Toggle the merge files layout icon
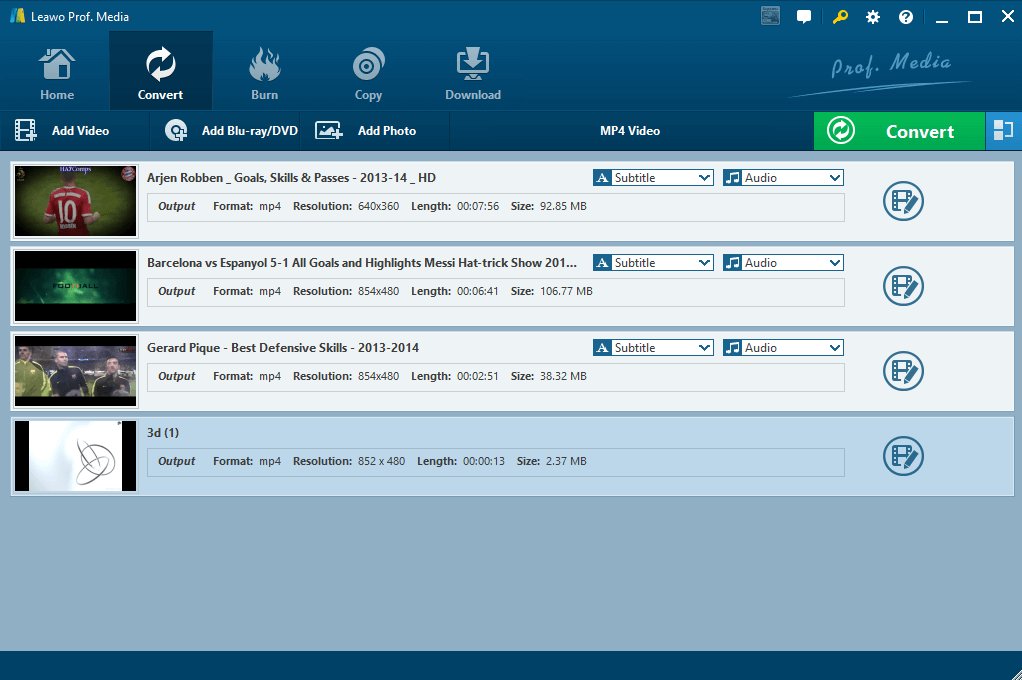 (1004, 131)
